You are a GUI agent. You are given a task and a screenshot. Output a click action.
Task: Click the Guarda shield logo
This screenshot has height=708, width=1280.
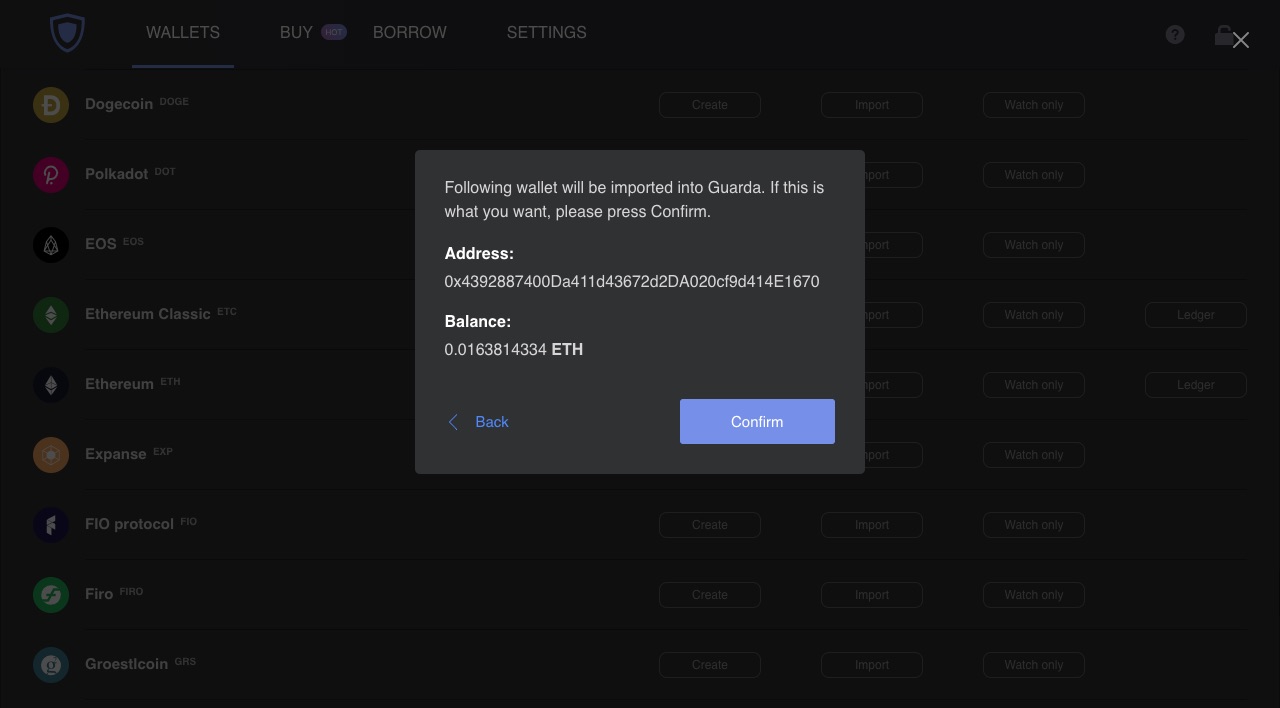tap(67, 33)
